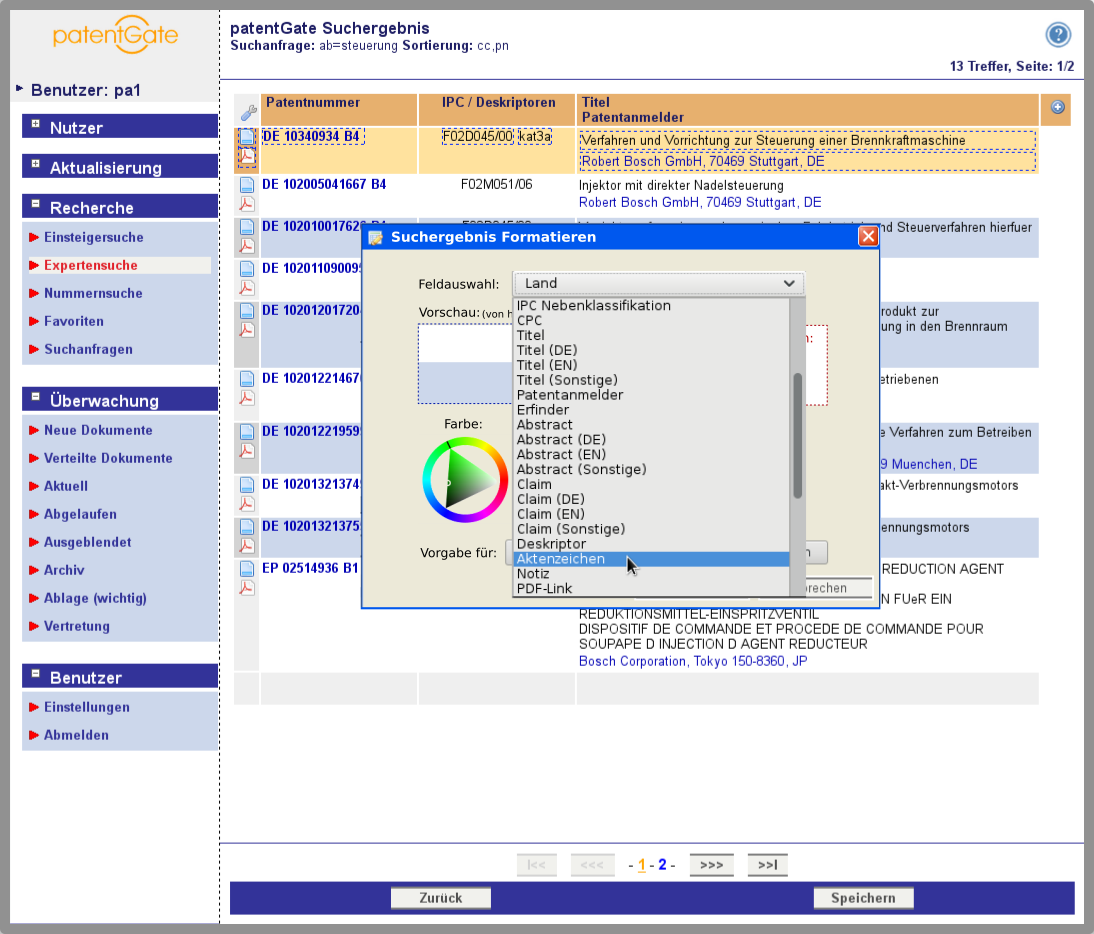Open Favoriten in the sidebar

point(74,321)
